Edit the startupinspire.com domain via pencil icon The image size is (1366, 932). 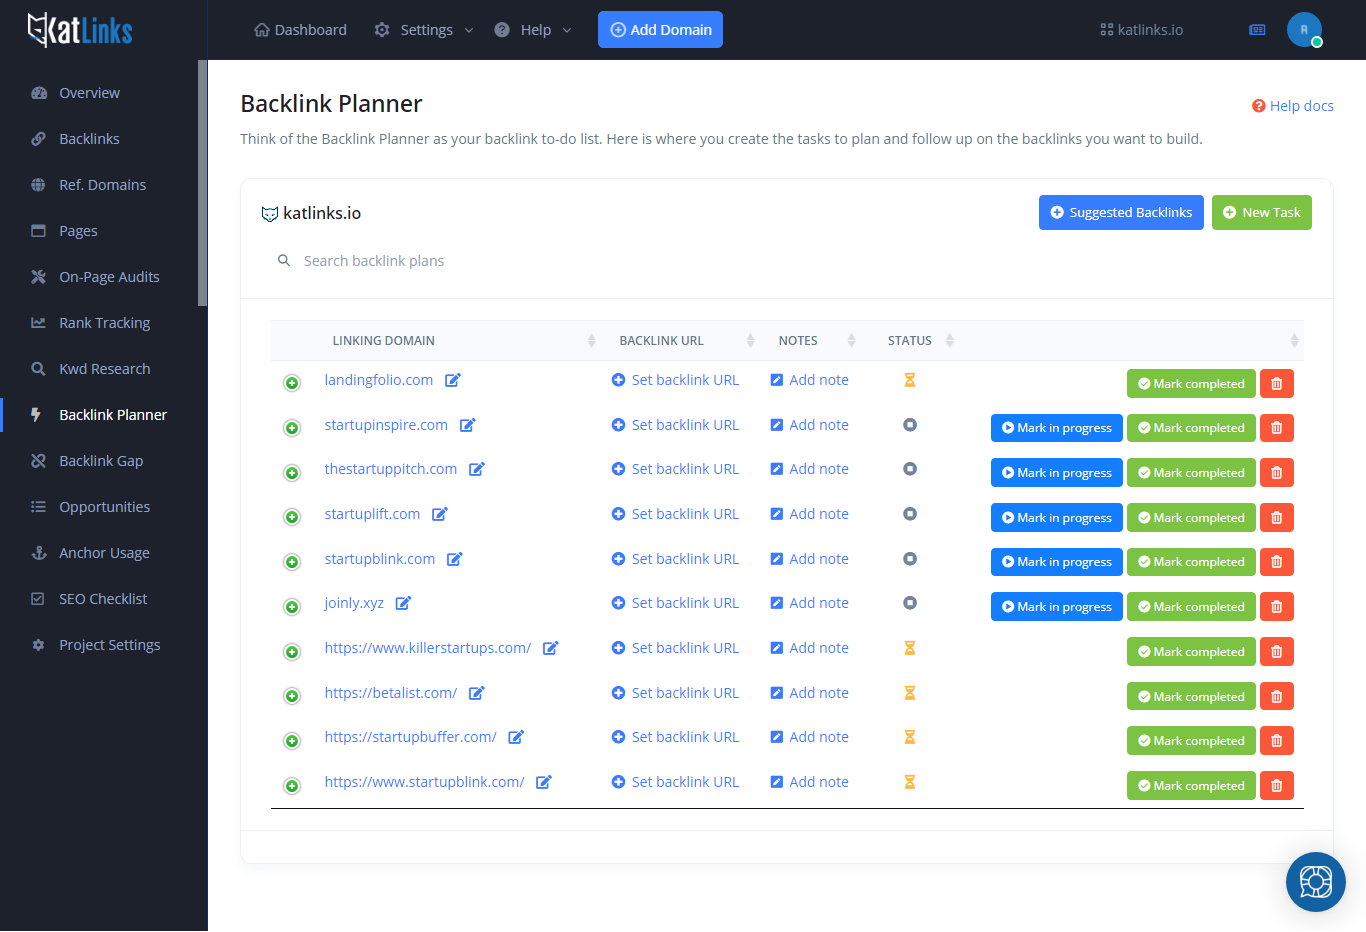coord(467,425)
